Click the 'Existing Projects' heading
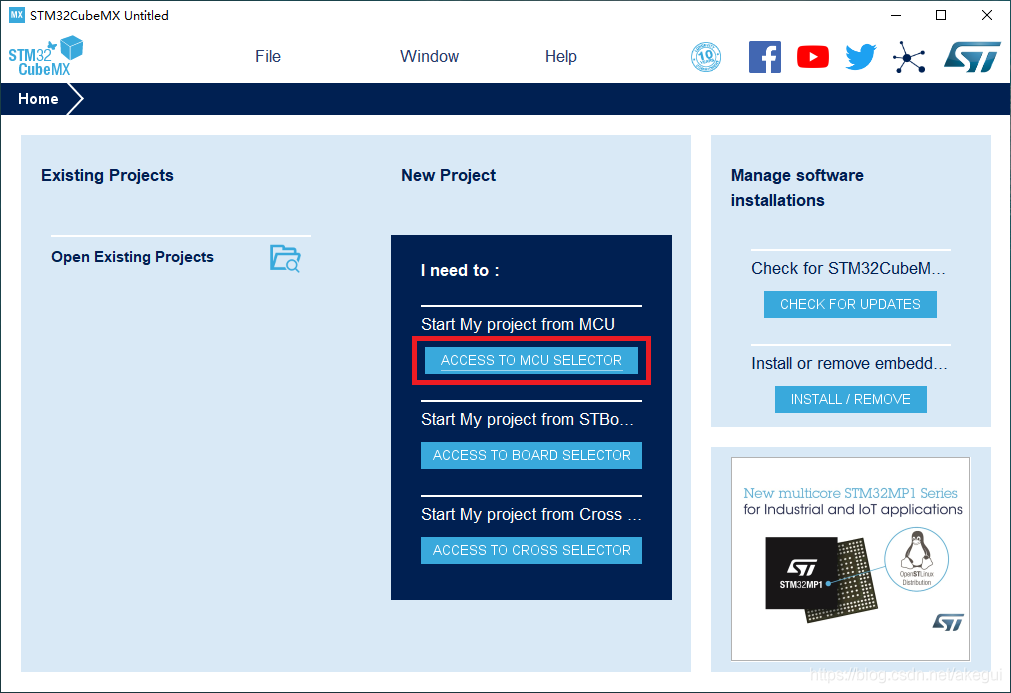Viewport: 1011px width, 693px height. [x=107, y=175]
